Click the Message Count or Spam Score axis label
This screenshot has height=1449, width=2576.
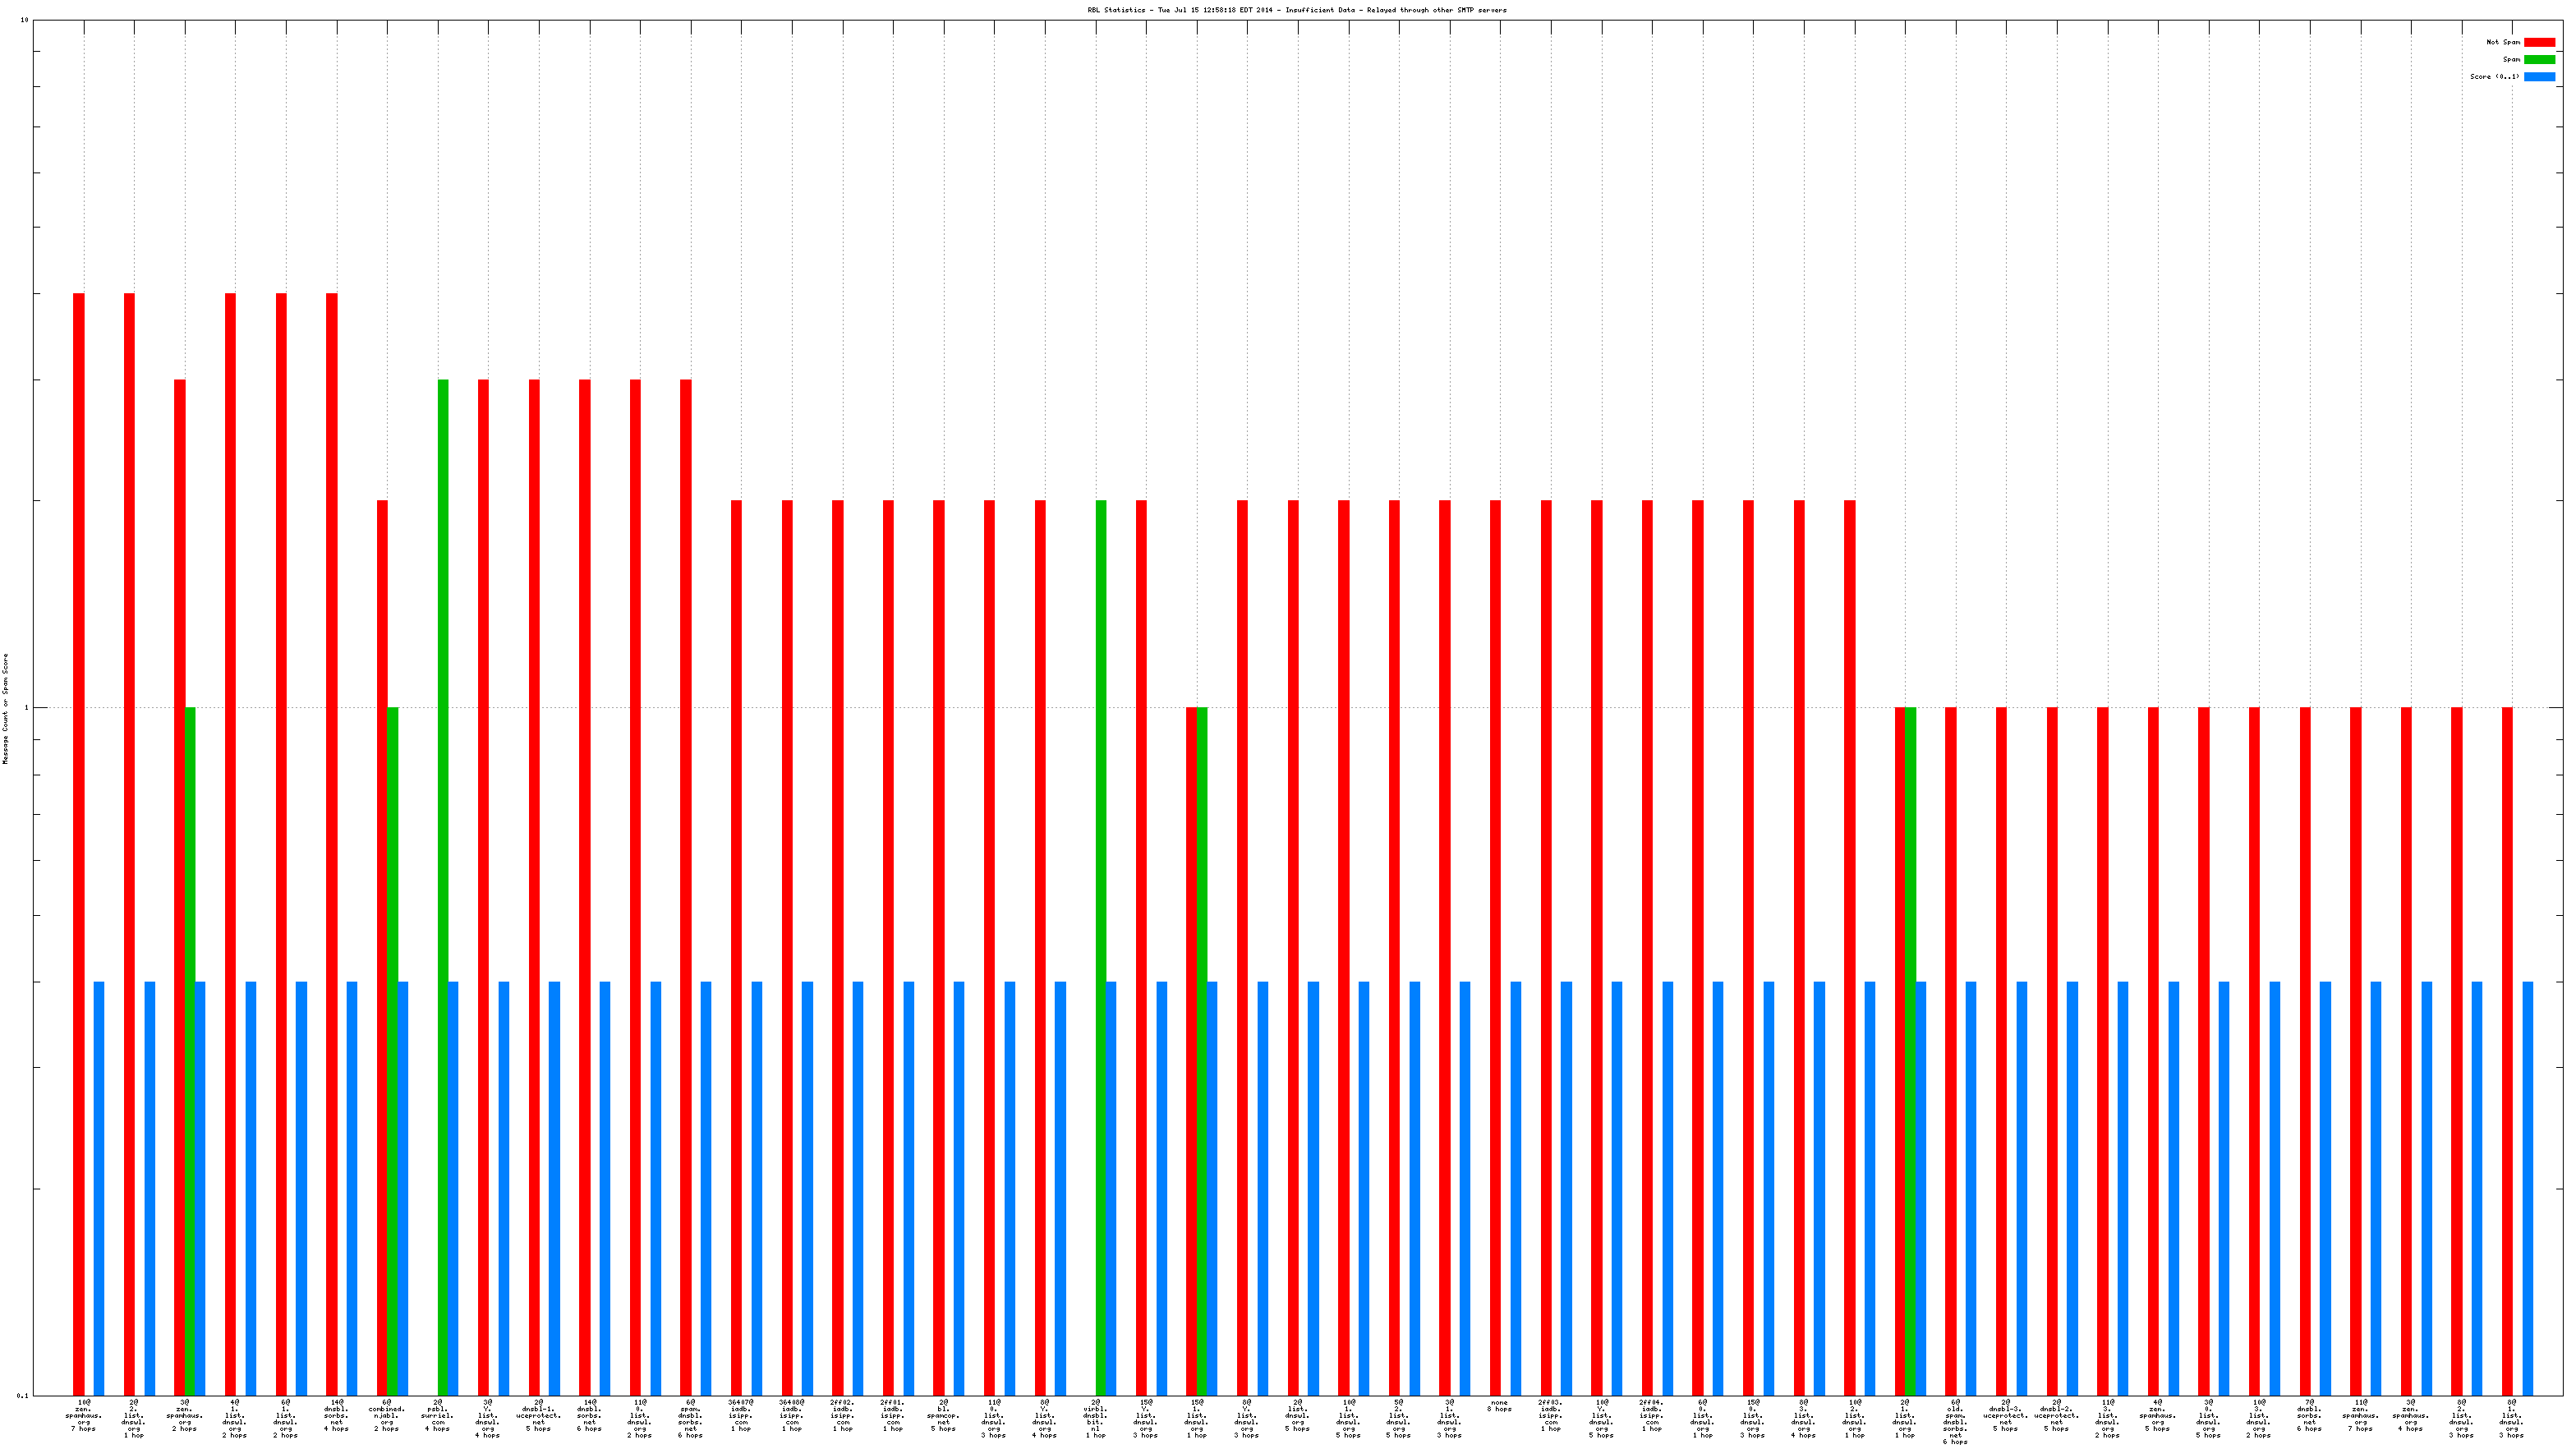tap(5, 708)
